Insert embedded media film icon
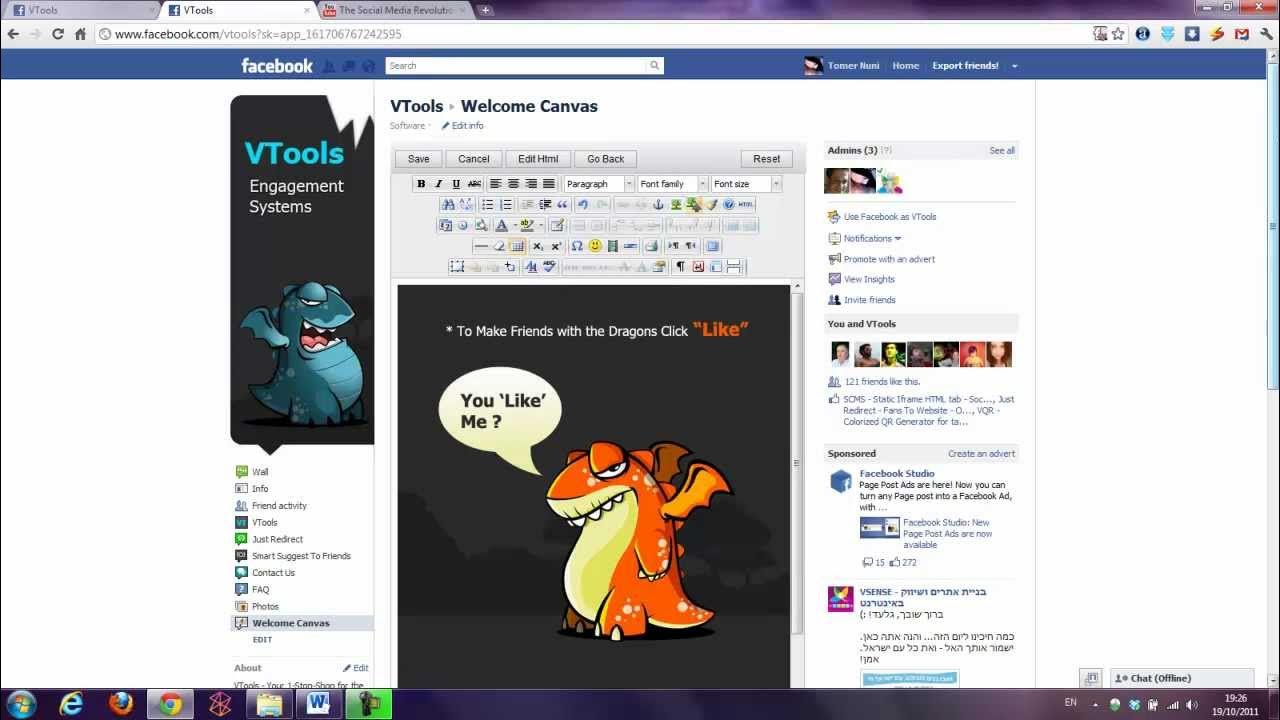 (x=613, y=246)
